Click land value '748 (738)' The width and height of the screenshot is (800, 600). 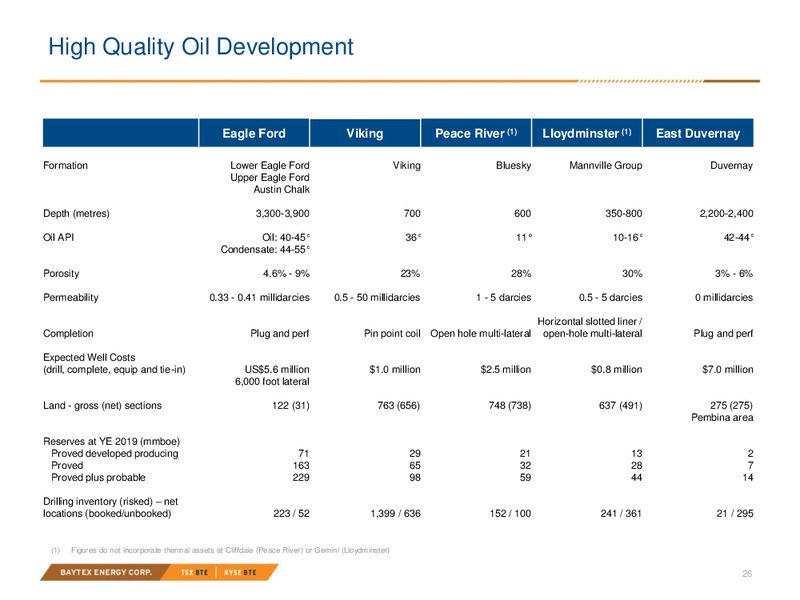click(x=510, y=405)
